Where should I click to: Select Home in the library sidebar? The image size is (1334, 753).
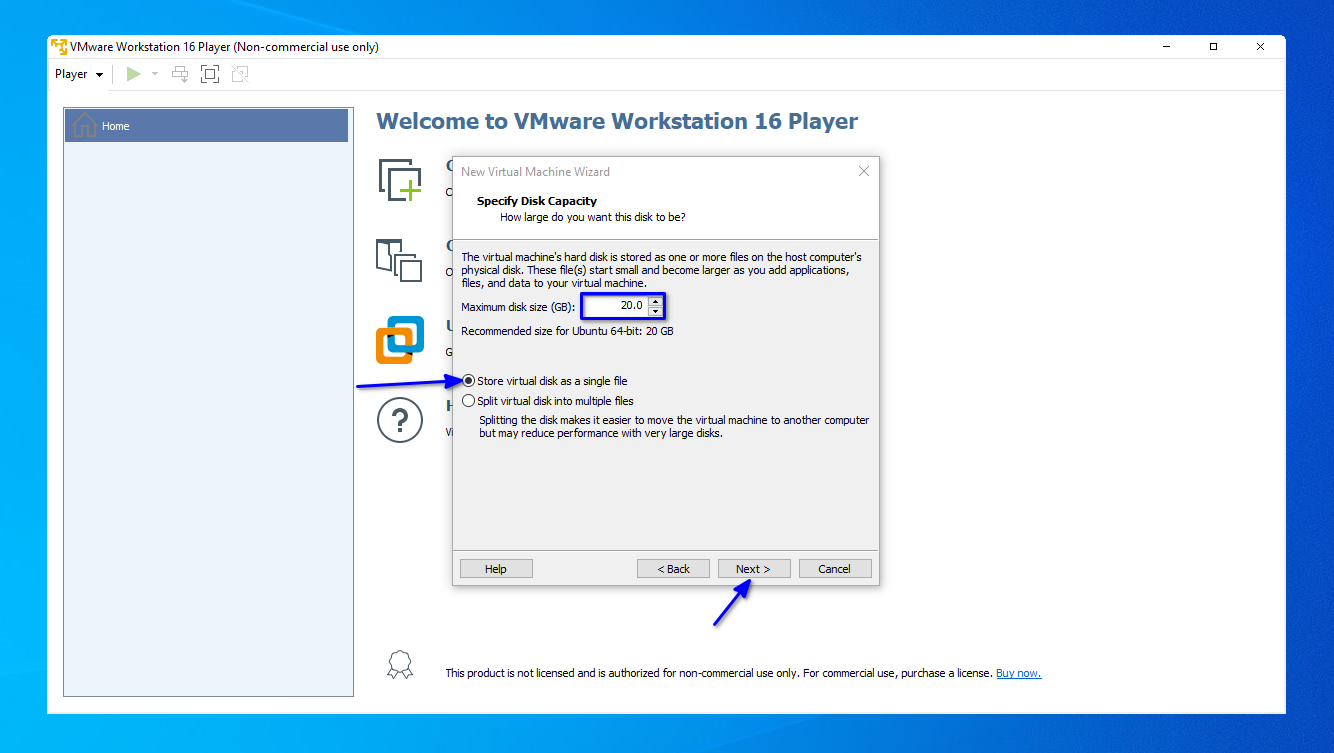(x=207, y=126)
